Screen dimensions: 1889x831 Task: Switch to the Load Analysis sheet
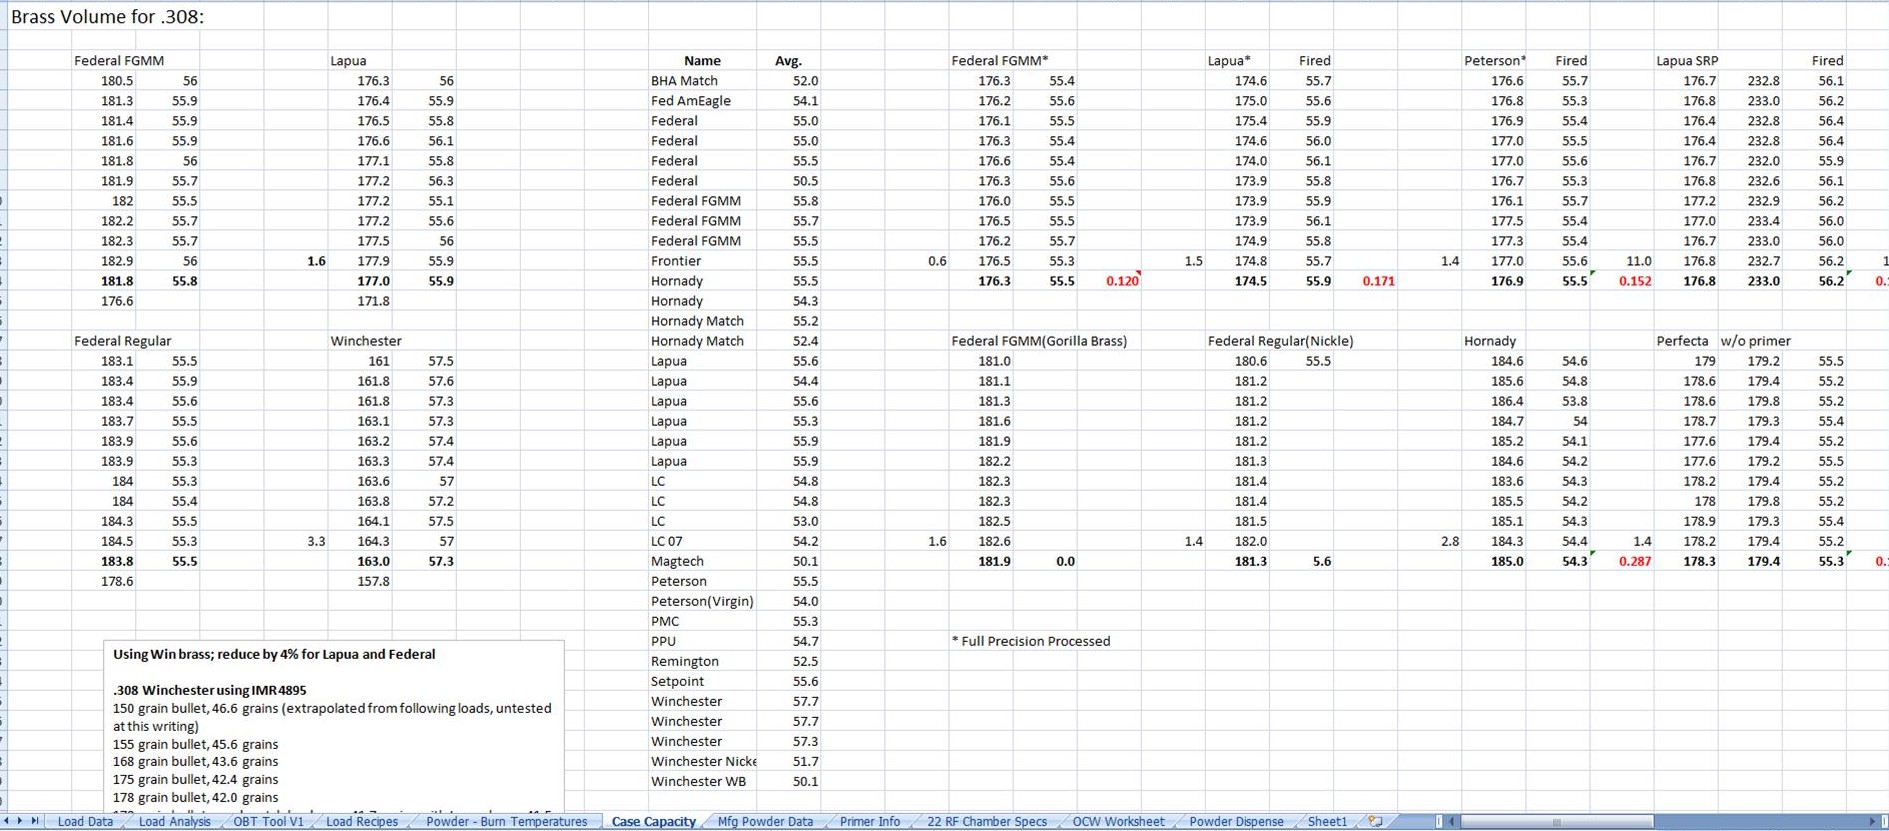coord(174,822)
